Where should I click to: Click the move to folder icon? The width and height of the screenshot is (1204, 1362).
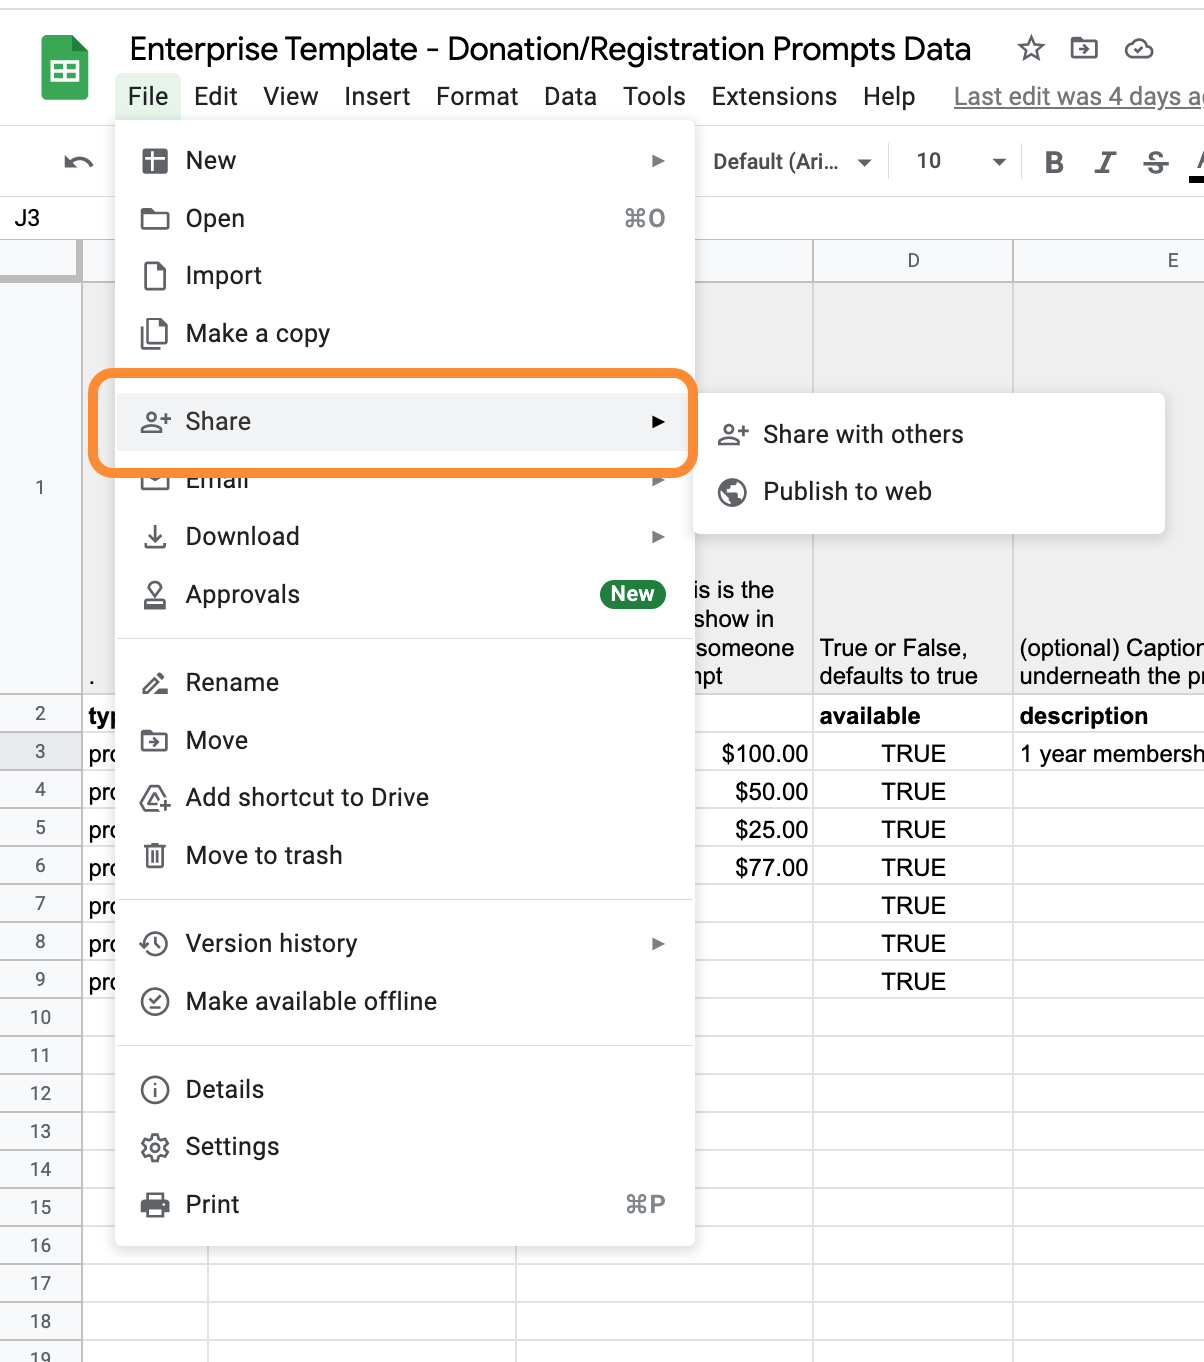[x=1084, y=48]
